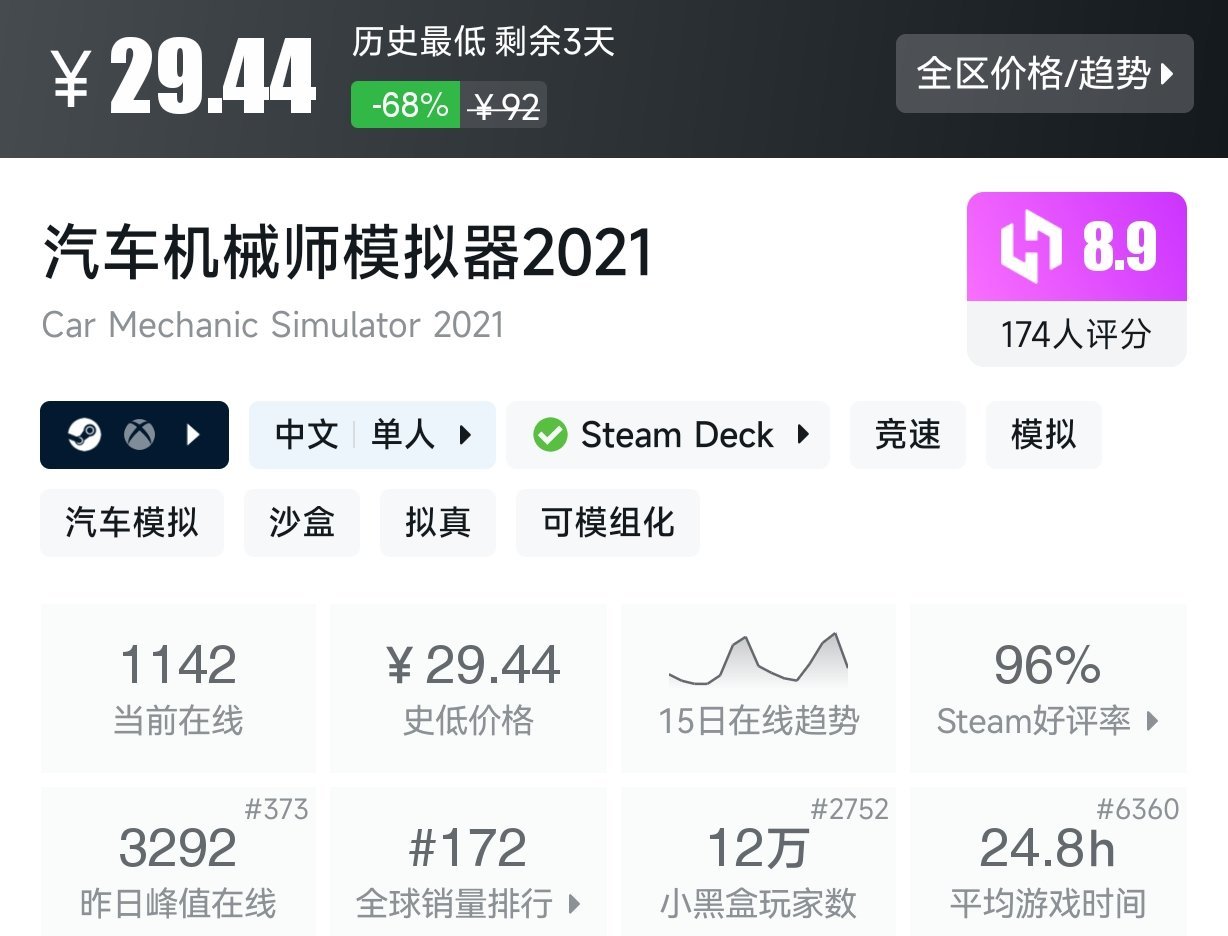Click the struck-through ¥92 original price

click(505, 105)
